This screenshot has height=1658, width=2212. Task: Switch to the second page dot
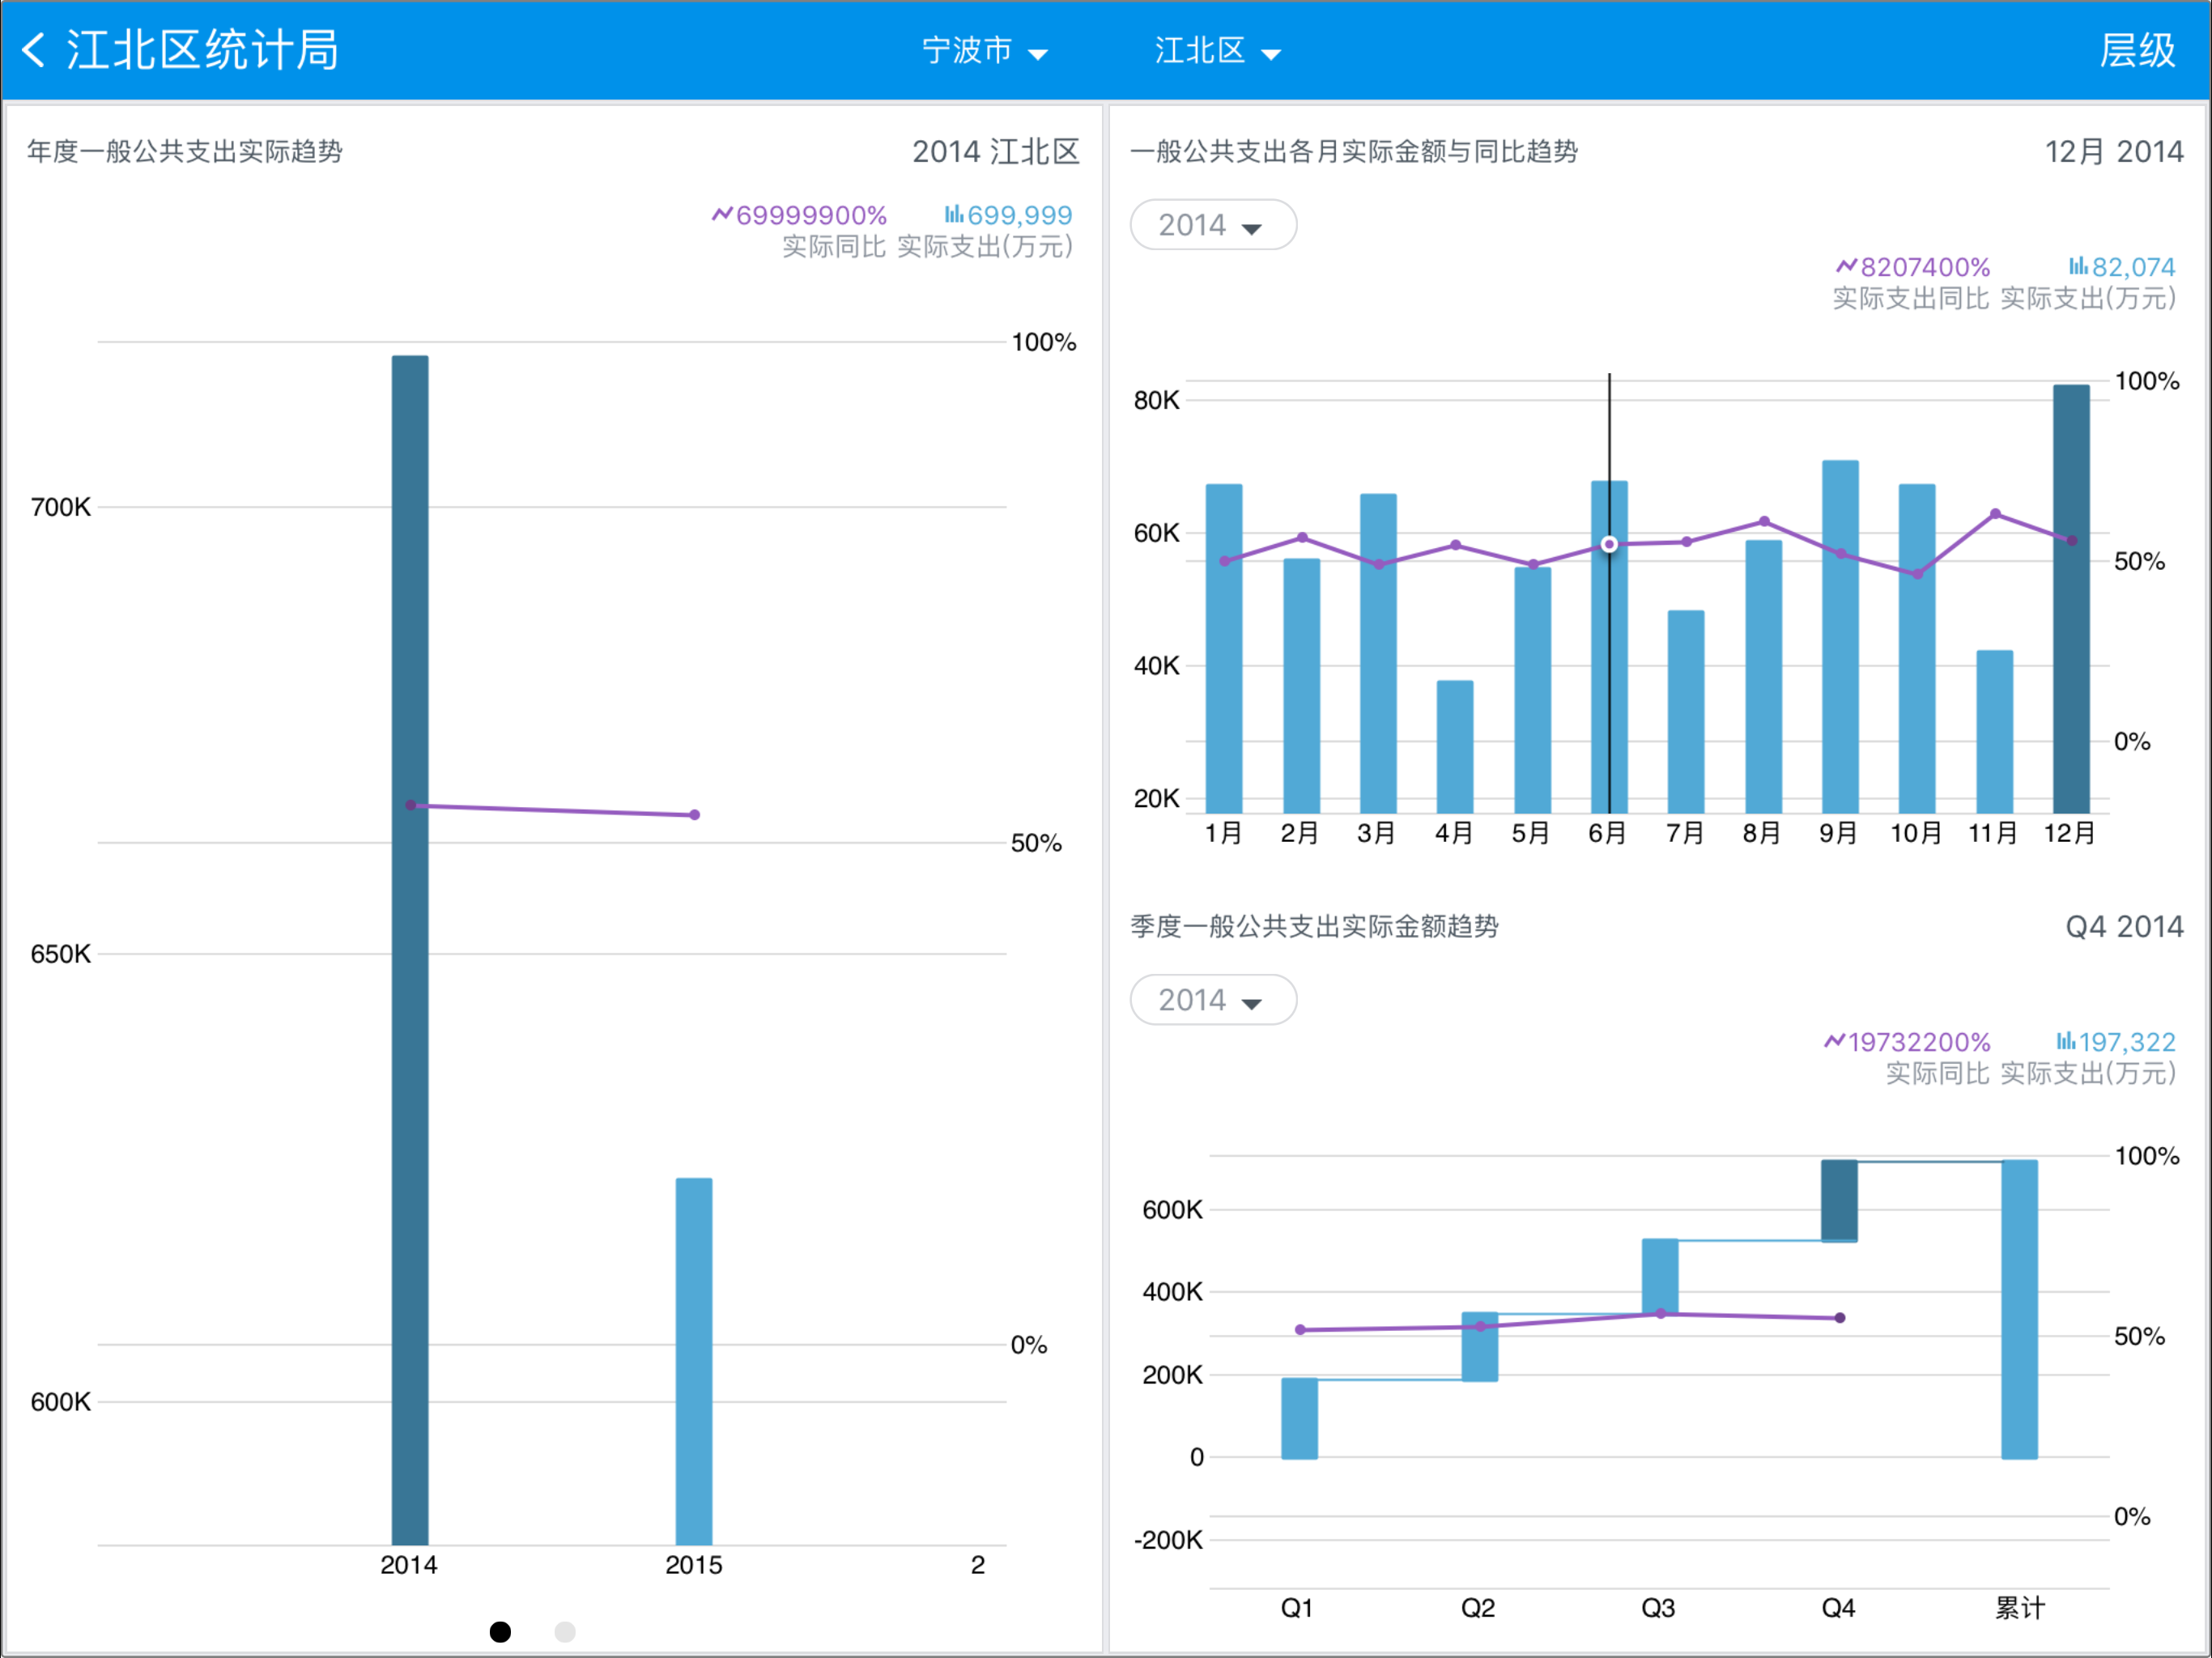pos(565,1632)
